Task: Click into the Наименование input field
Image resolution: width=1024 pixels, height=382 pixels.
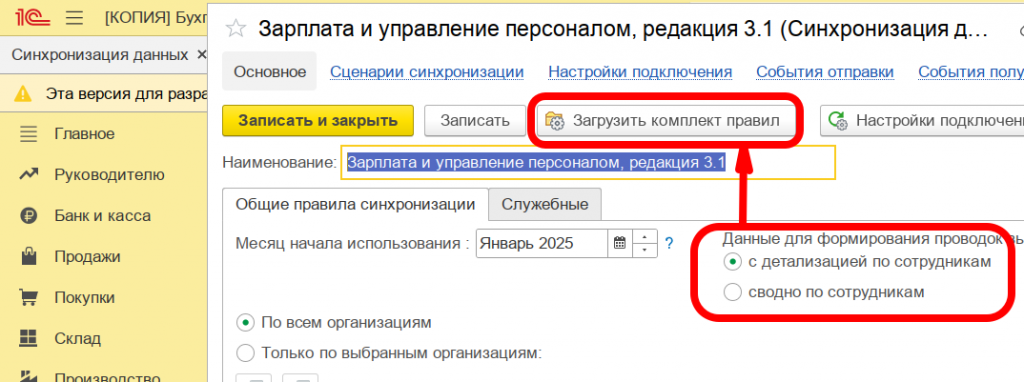Action: pyautogui.click(x=588, y=162)
